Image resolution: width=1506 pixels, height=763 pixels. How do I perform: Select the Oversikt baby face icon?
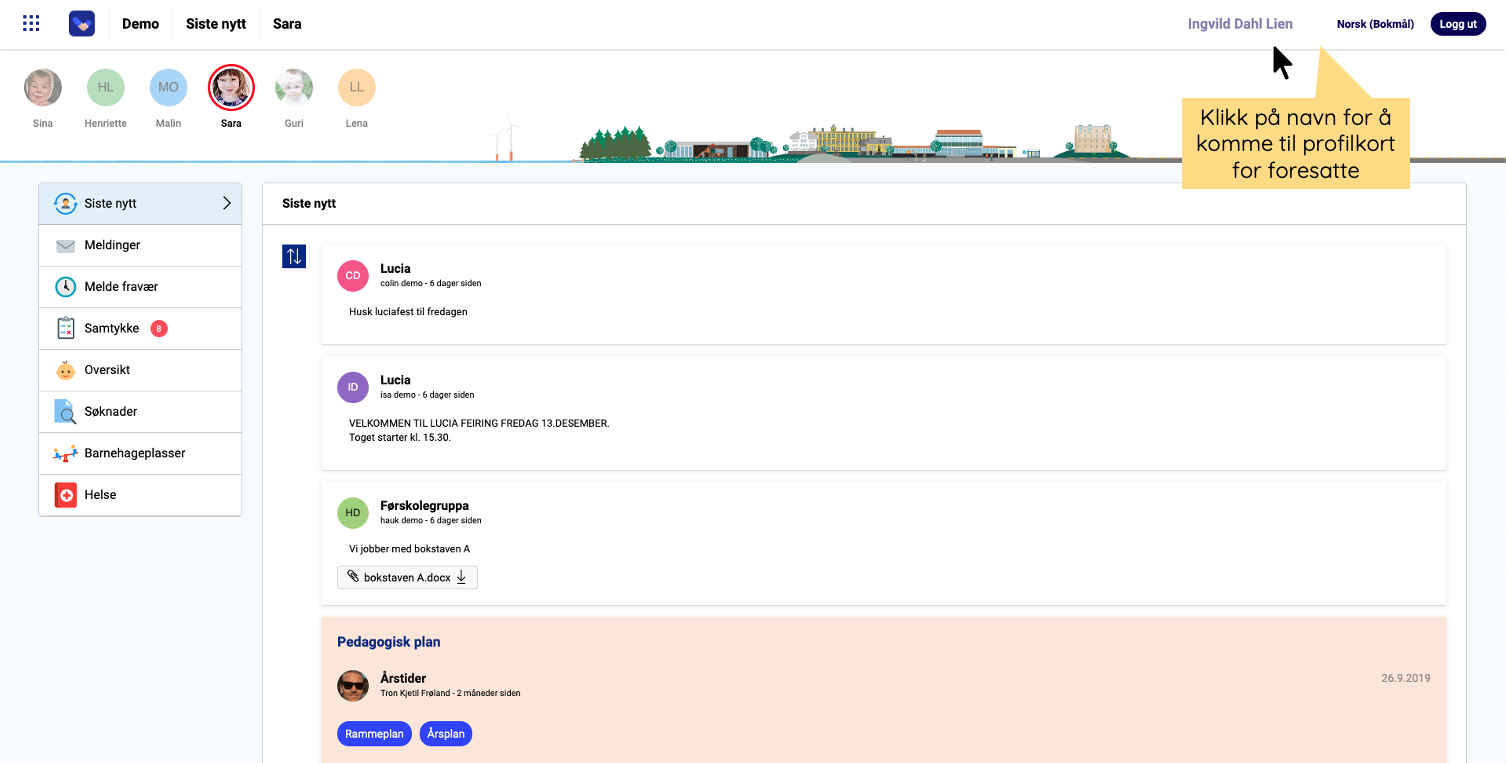click(66, 370)
